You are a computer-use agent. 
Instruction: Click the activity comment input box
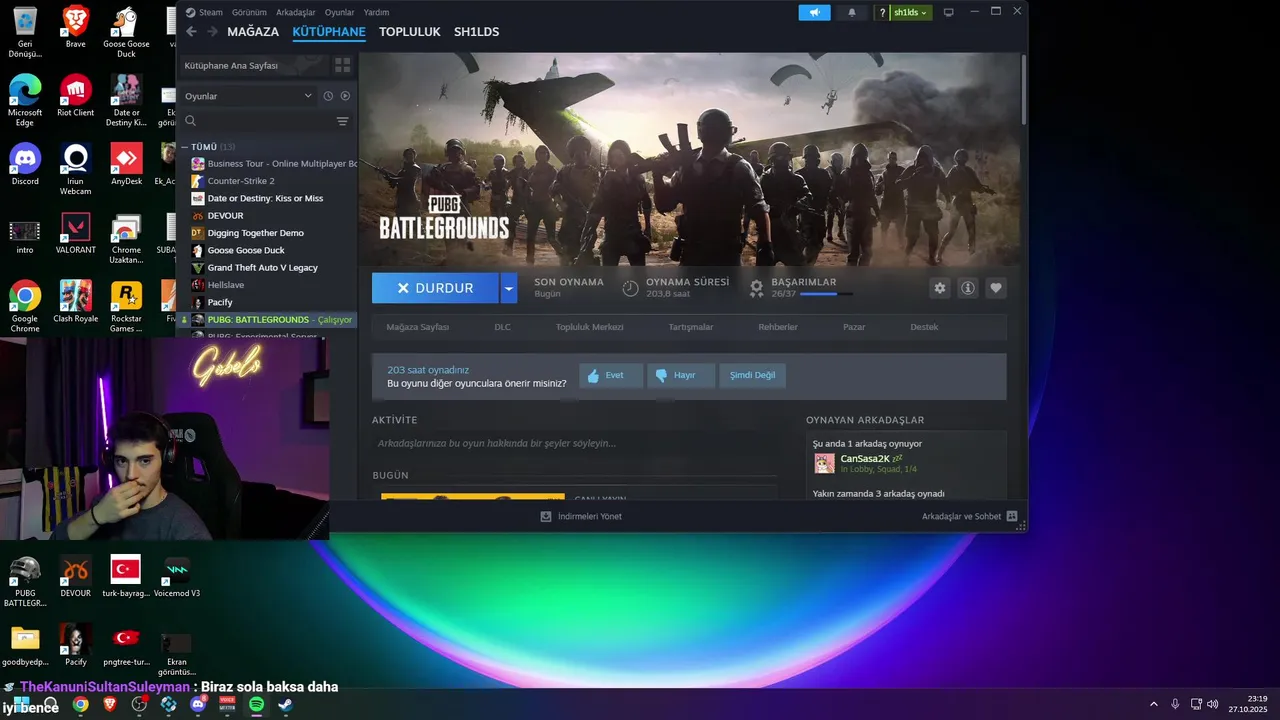pos(574,443)
